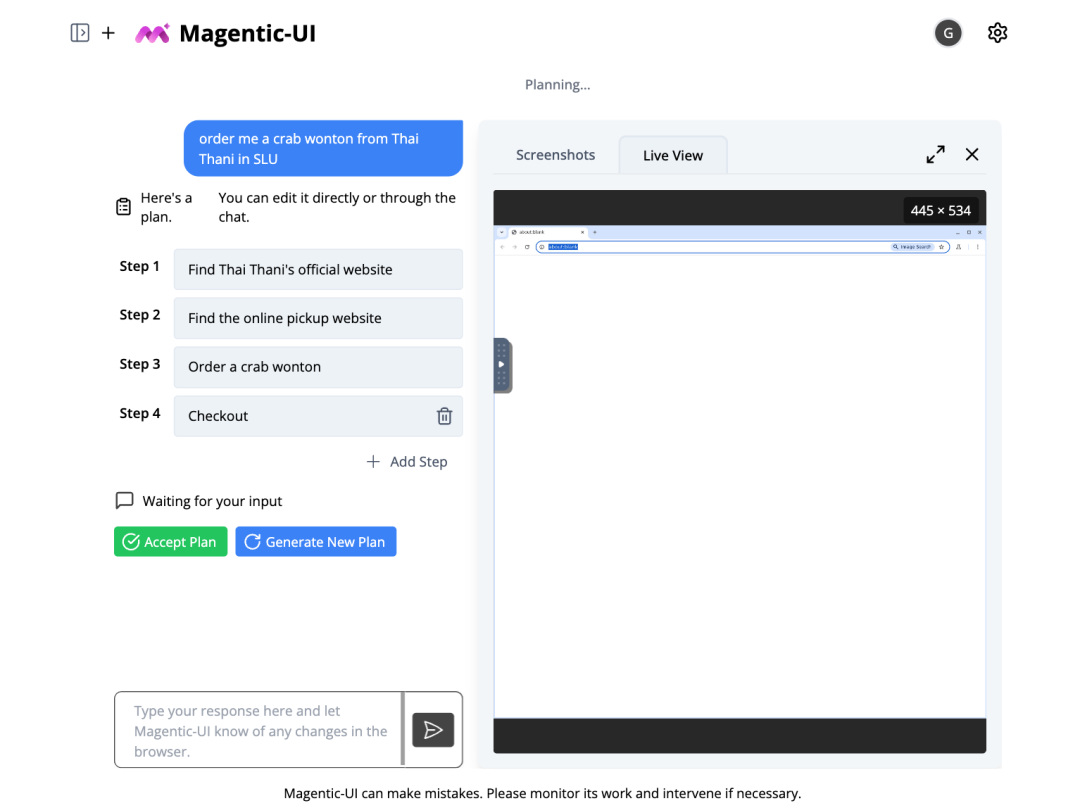Select the Live View tab
The image size is (1080, 808).
coord(672,154)
